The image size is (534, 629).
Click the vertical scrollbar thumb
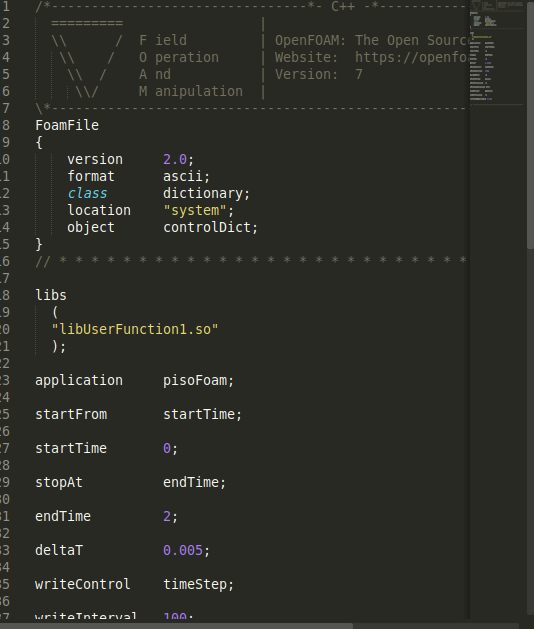point(530,124)
